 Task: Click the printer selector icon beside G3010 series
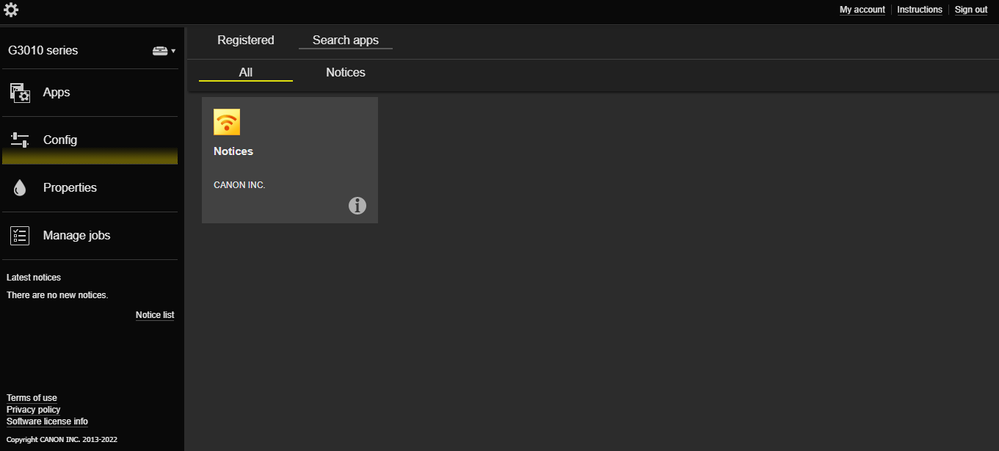point(164,50)
